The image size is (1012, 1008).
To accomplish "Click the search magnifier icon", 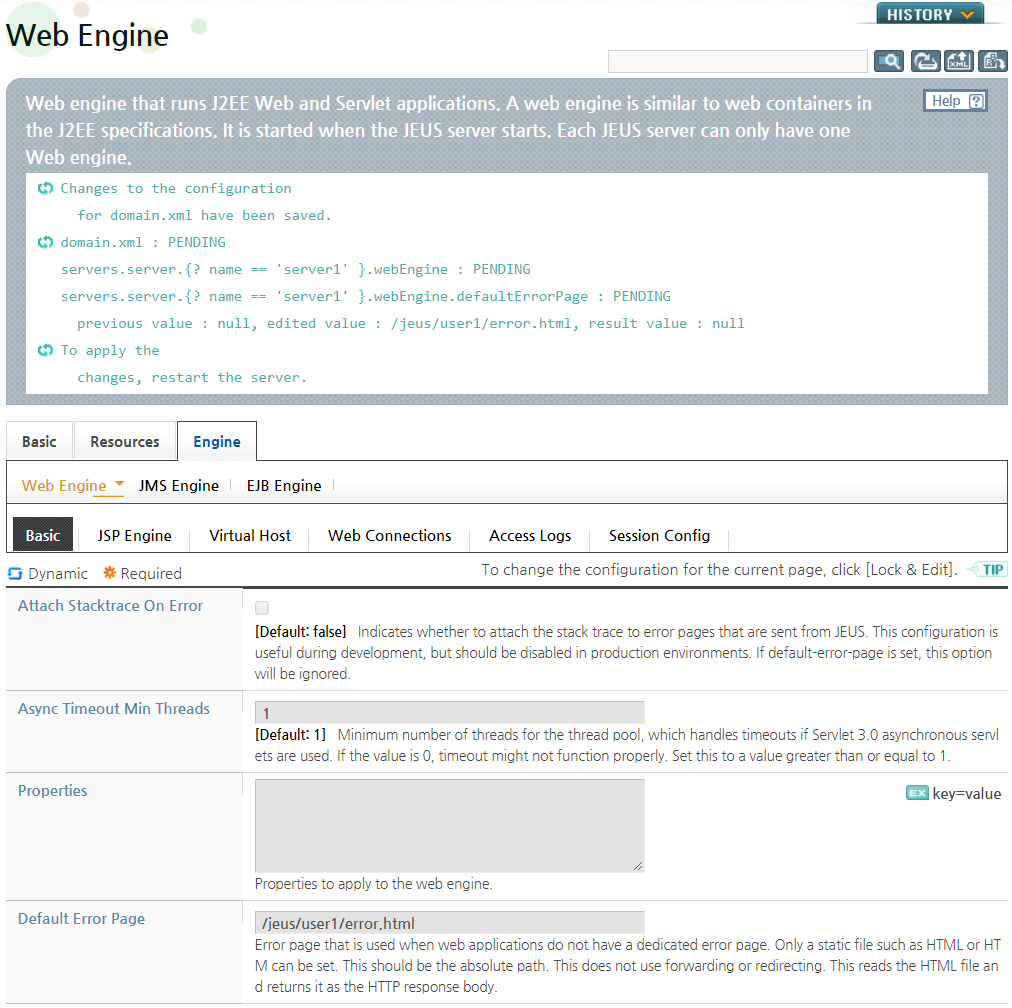I will click(x=888, y=61).
